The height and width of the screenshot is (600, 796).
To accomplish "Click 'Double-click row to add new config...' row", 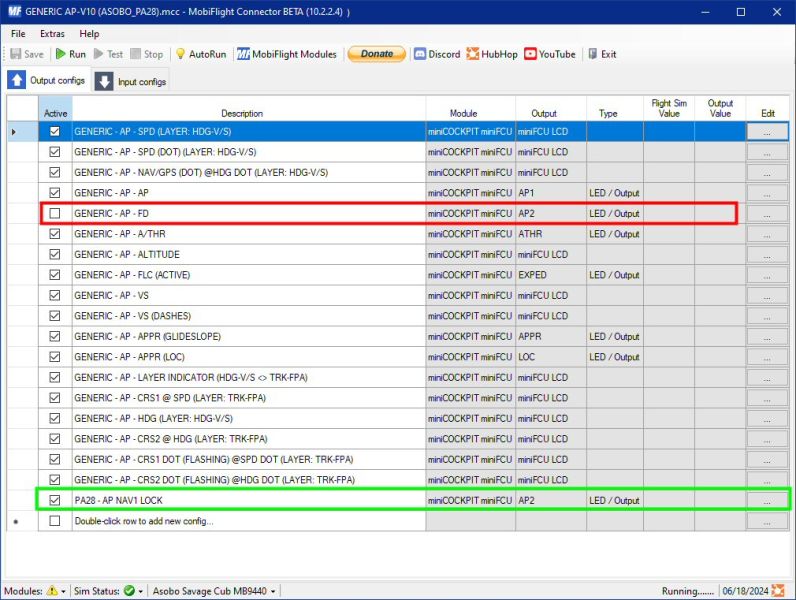I will click(x=249, y=521).
